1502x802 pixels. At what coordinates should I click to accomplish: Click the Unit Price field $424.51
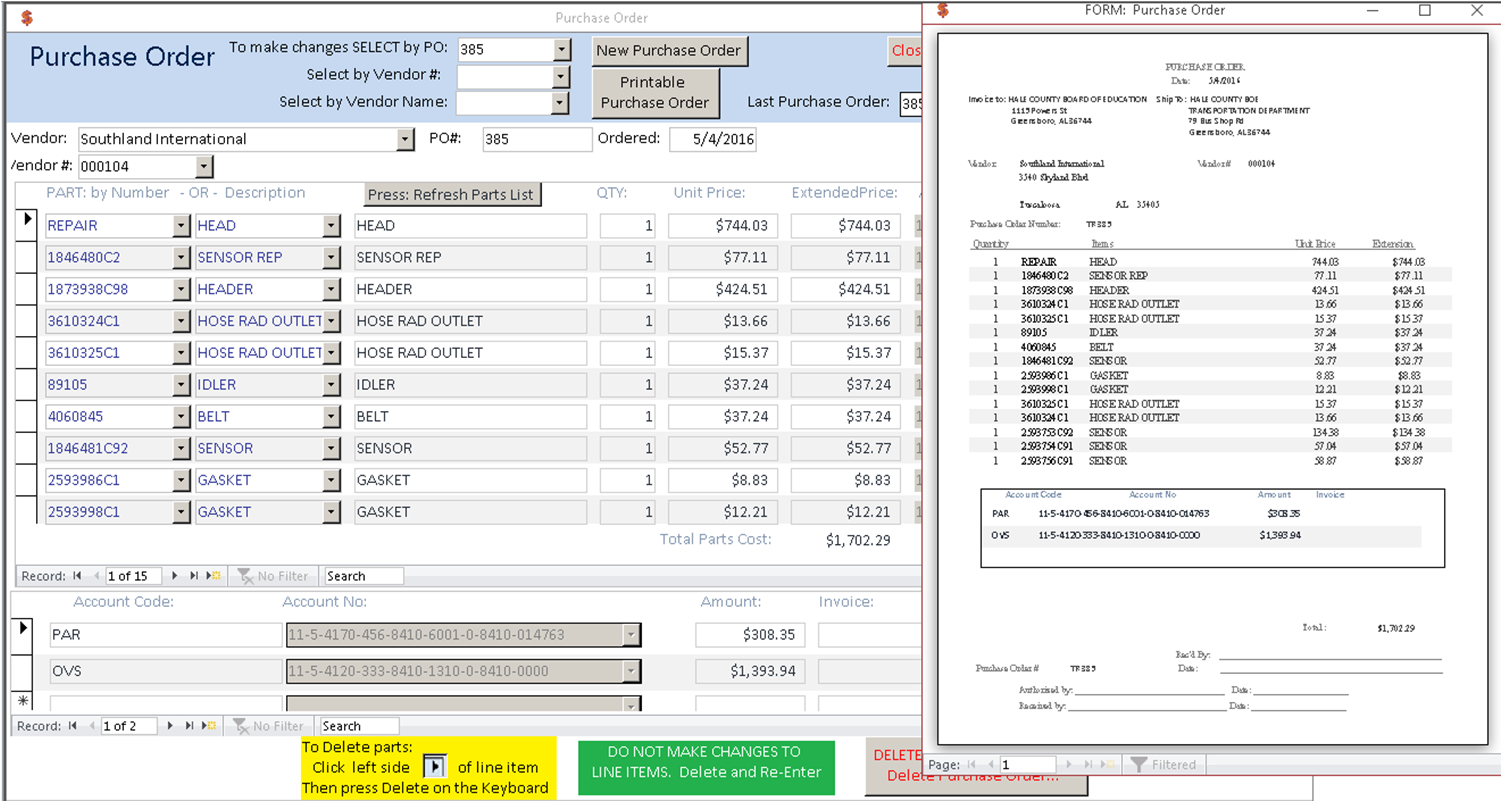click(x=723, y=290)
